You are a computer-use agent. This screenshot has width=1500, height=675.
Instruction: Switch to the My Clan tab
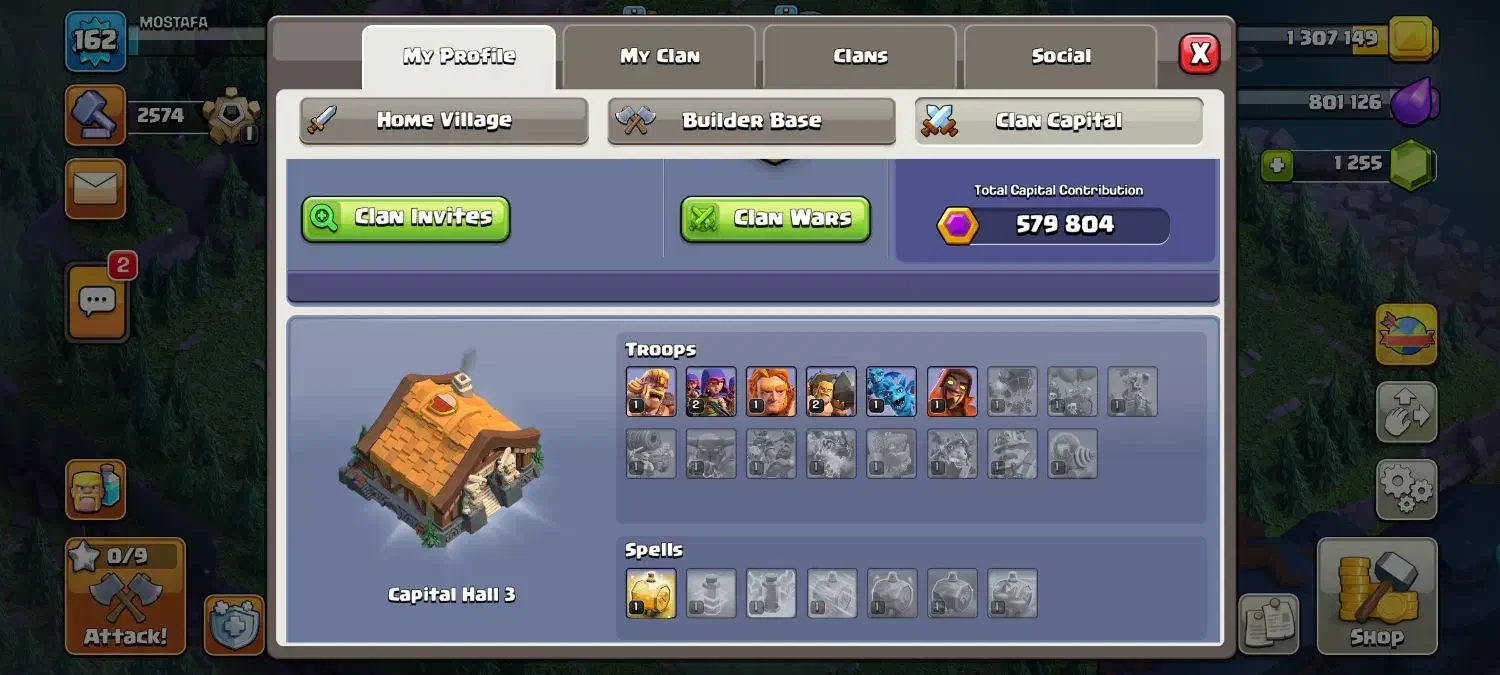659,56
